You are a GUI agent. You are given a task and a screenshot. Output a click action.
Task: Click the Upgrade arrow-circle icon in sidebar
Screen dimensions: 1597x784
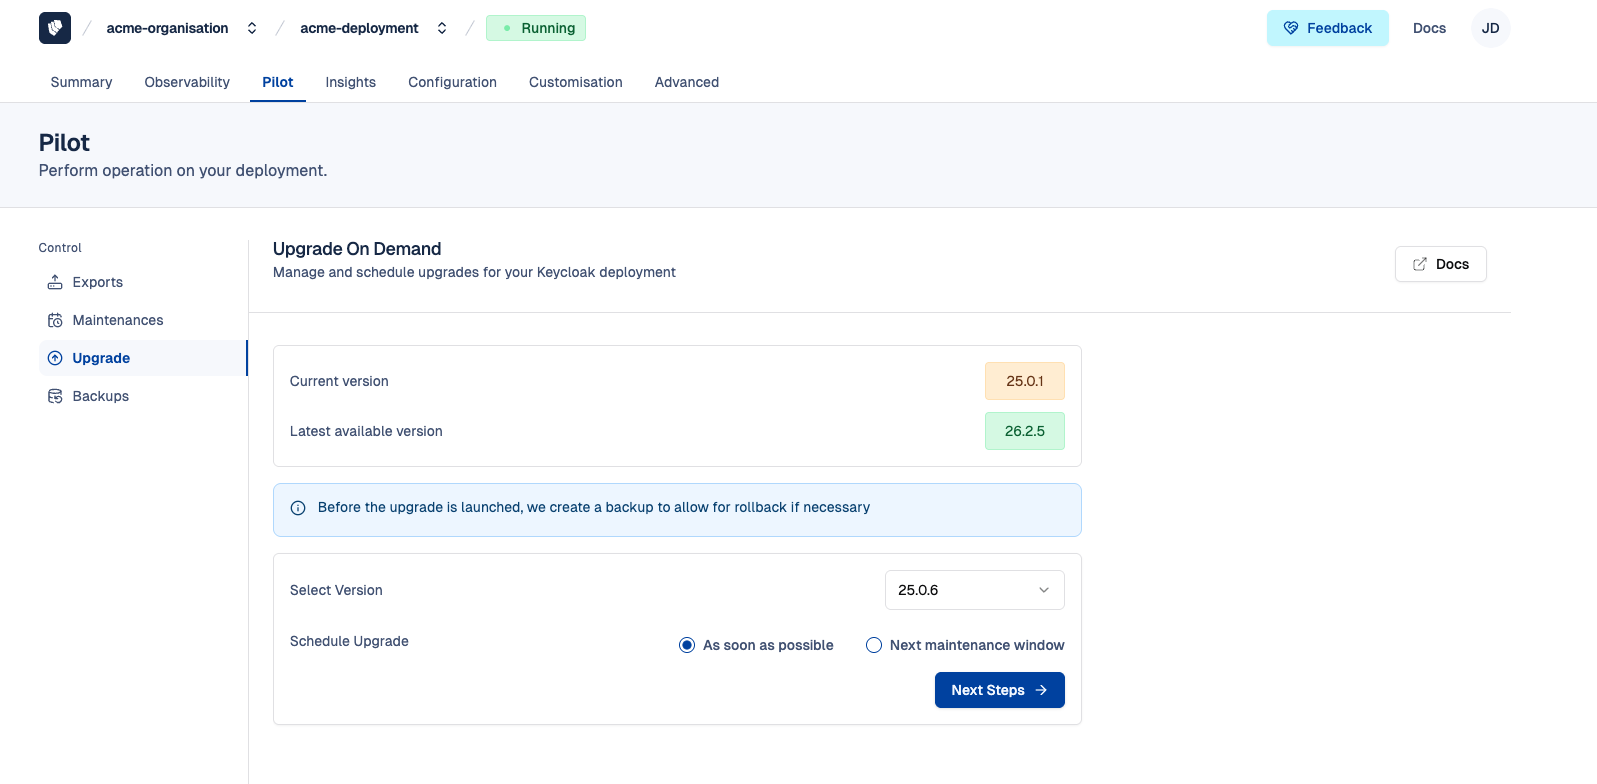click(55, 358)
